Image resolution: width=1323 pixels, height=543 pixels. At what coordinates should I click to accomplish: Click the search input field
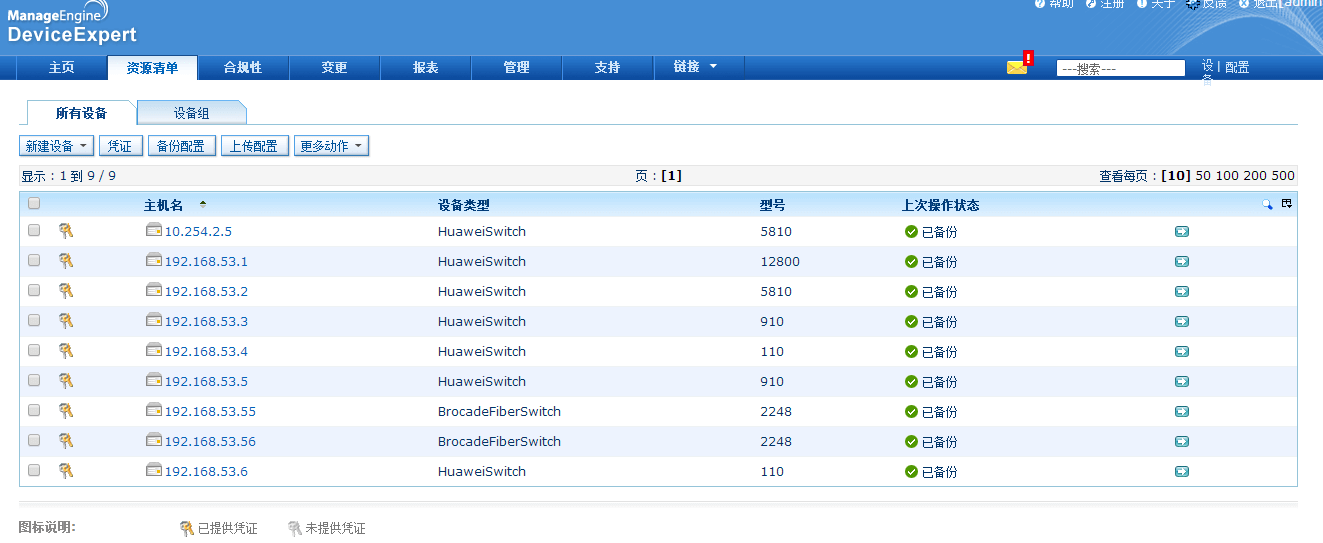pos(1120,69)
